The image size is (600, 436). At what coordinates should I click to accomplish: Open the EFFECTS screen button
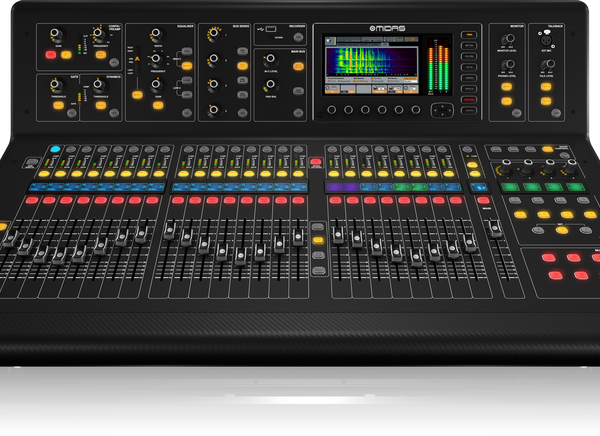coord(469,89)
